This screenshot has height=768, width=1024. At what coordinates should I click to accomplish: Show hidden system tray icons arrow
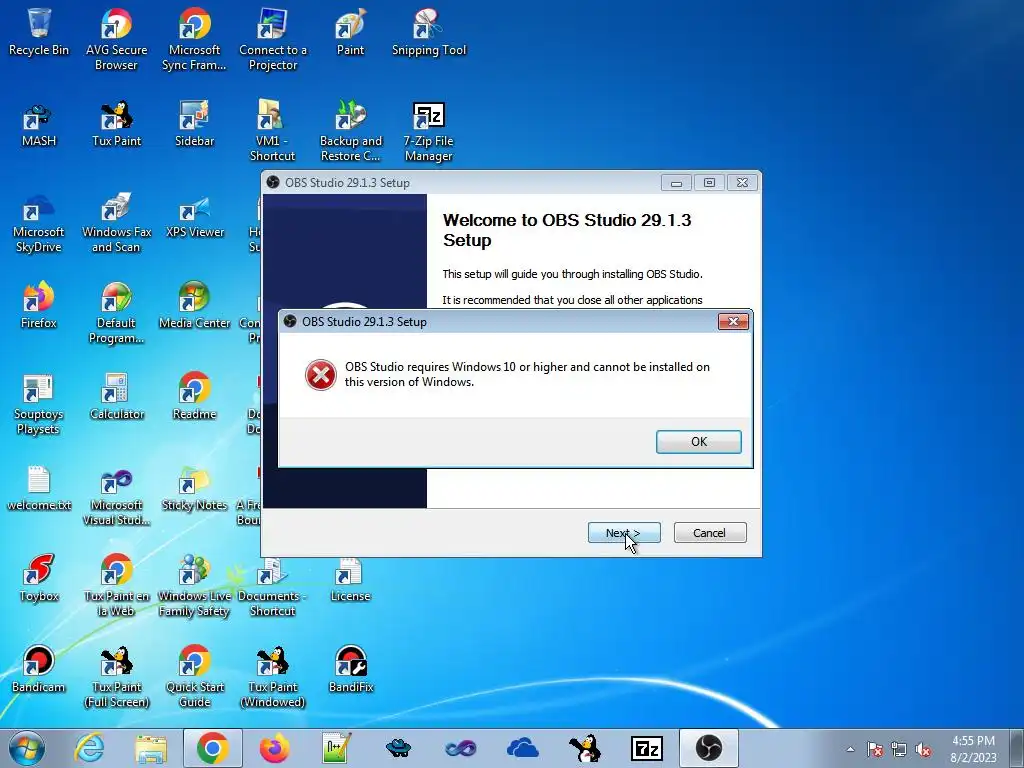850,749
